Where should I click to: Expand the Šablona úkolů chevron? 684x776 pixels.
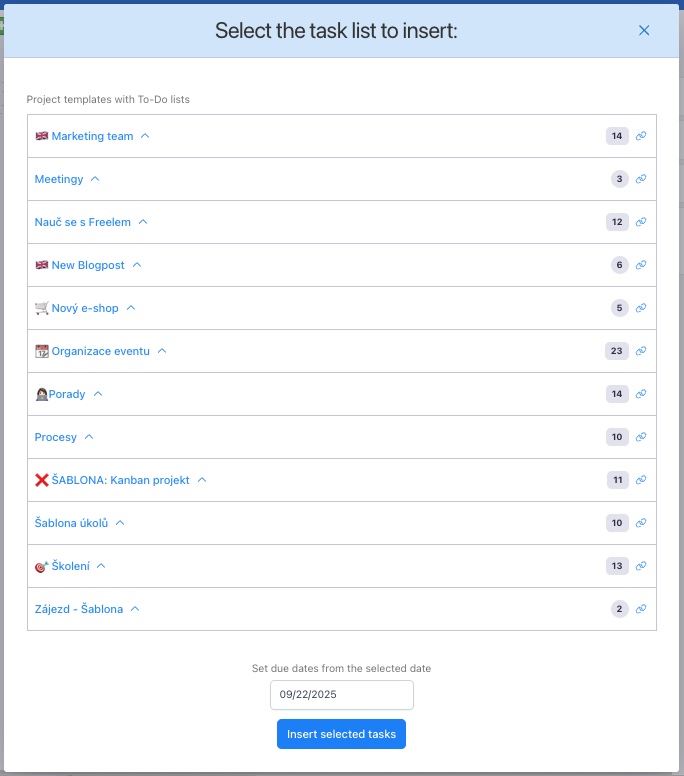click(120, 523)
